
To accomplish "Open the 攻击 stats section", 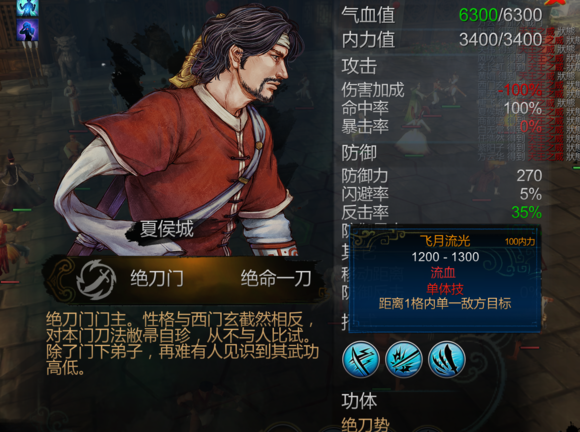I will coord(359,66).
